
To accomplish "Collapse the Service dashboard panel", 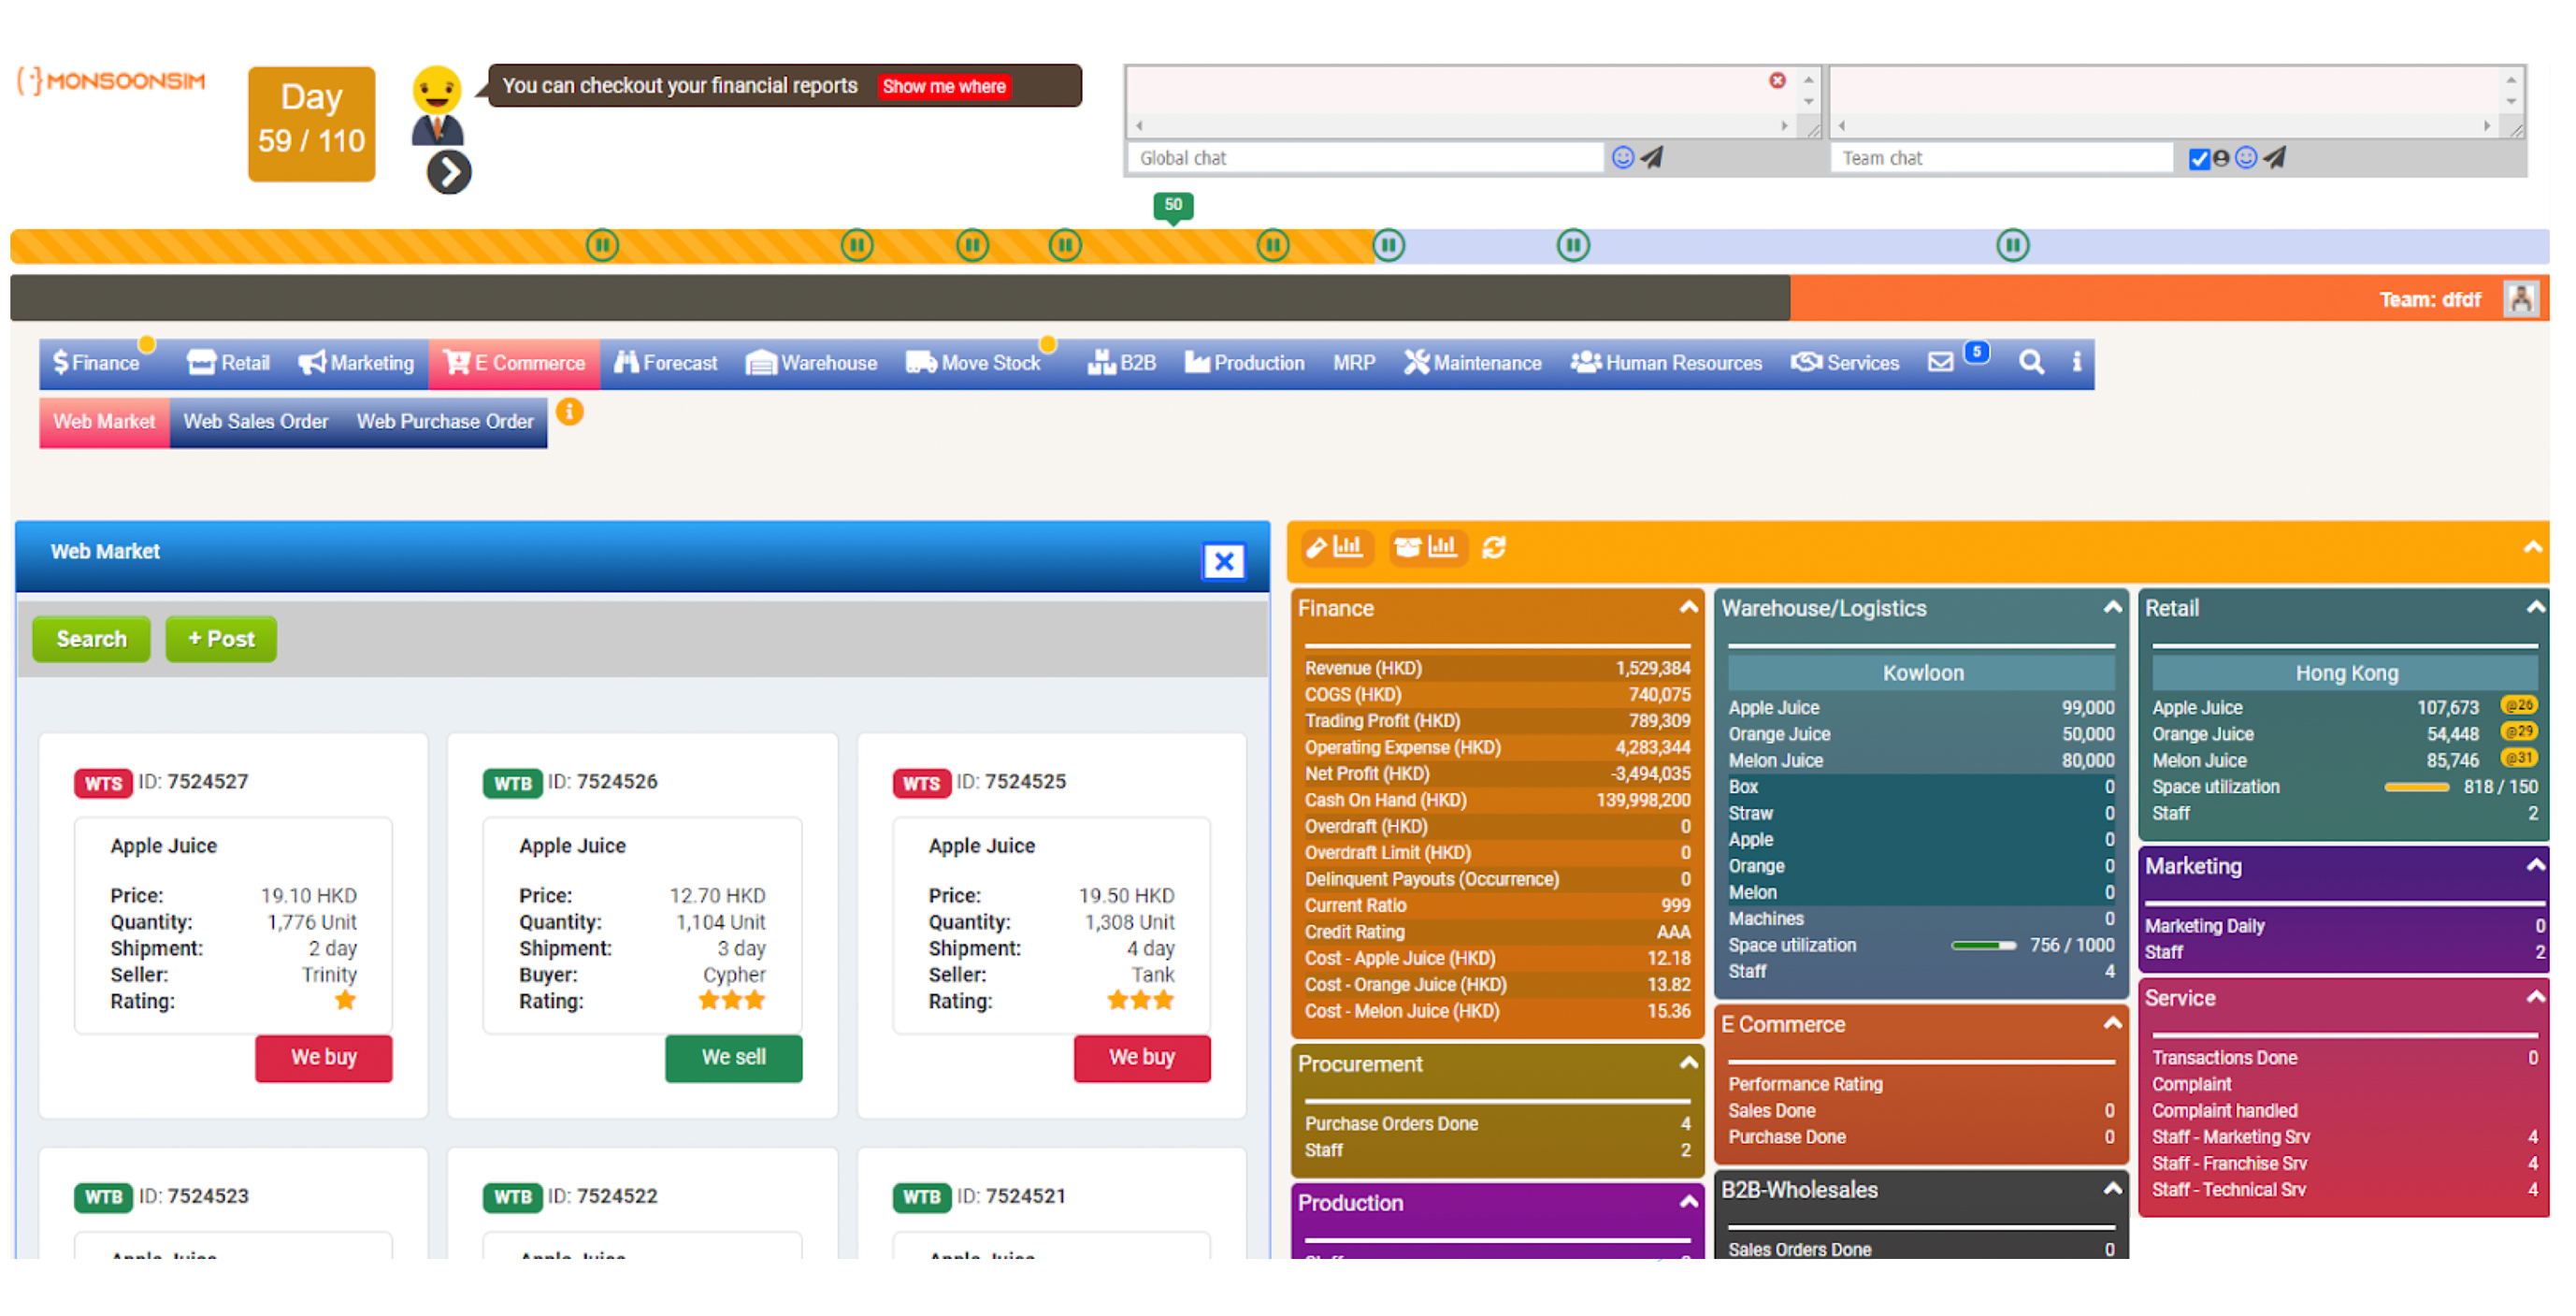I will 2535,997.
